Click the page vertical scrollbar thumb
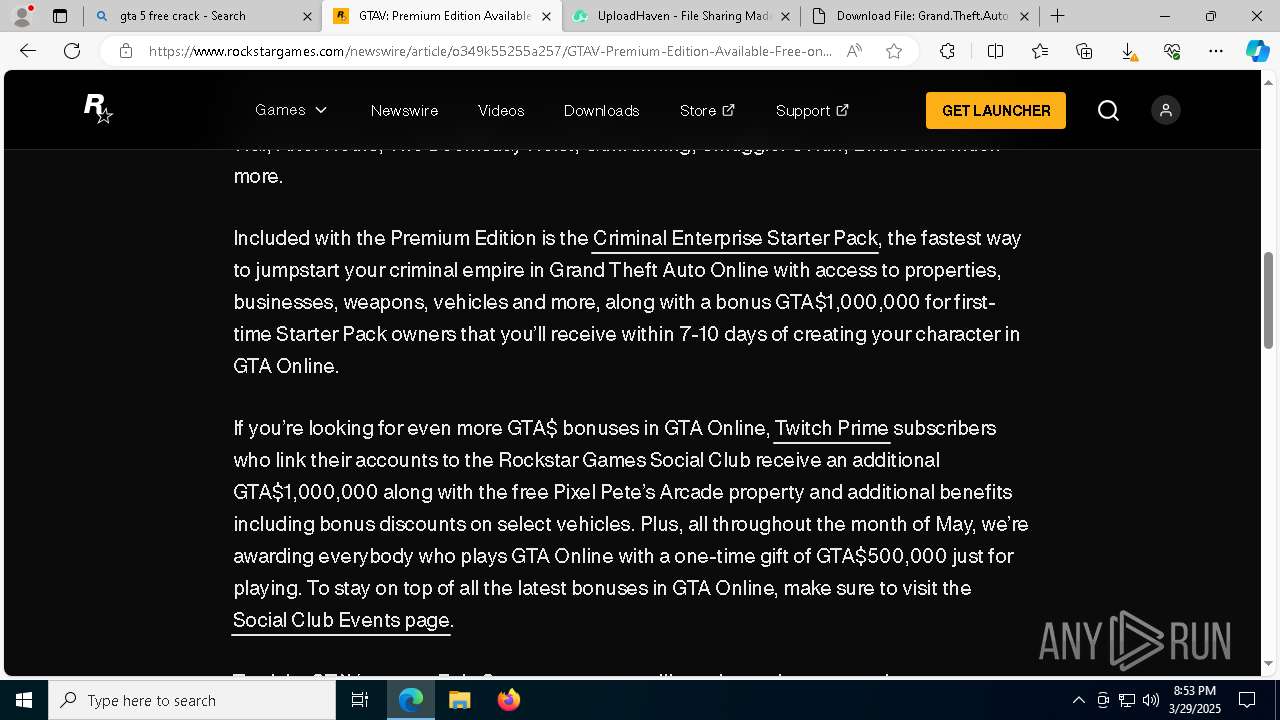The width and height of the screenshot is (1280, 720). click(1269, 300)
